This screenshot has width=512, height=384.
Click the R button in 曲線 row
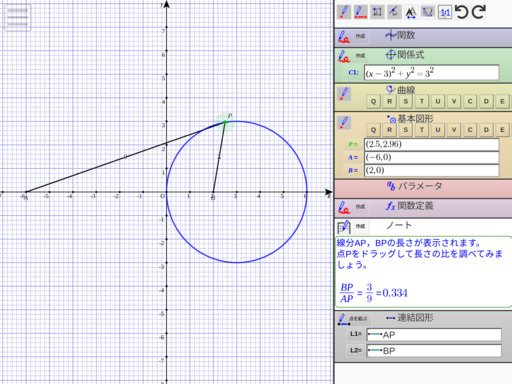[x=390, y=101]
